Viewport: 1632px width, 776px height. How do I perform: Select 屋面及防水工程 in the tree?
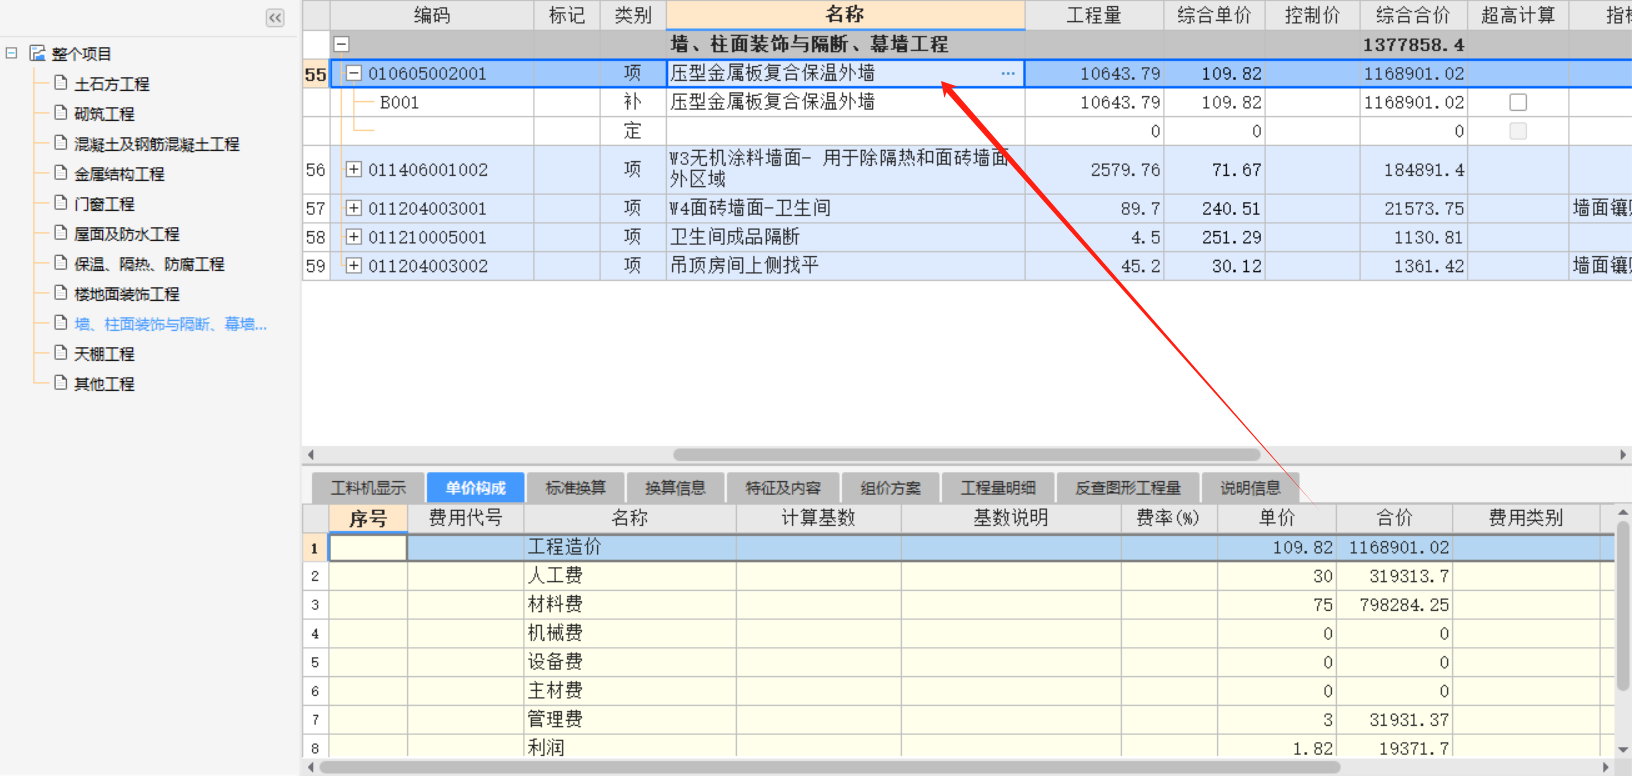127,234
